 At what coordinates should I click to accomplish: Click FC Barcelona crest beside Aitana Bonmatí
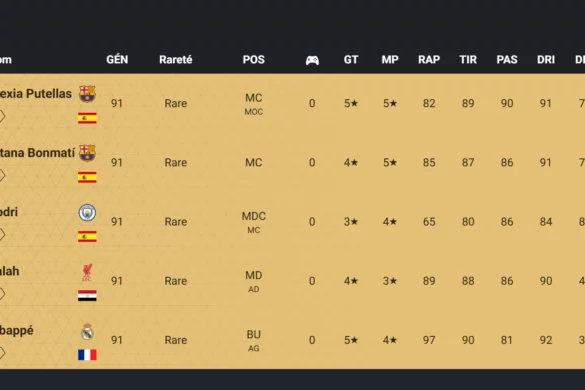(87, 153)
